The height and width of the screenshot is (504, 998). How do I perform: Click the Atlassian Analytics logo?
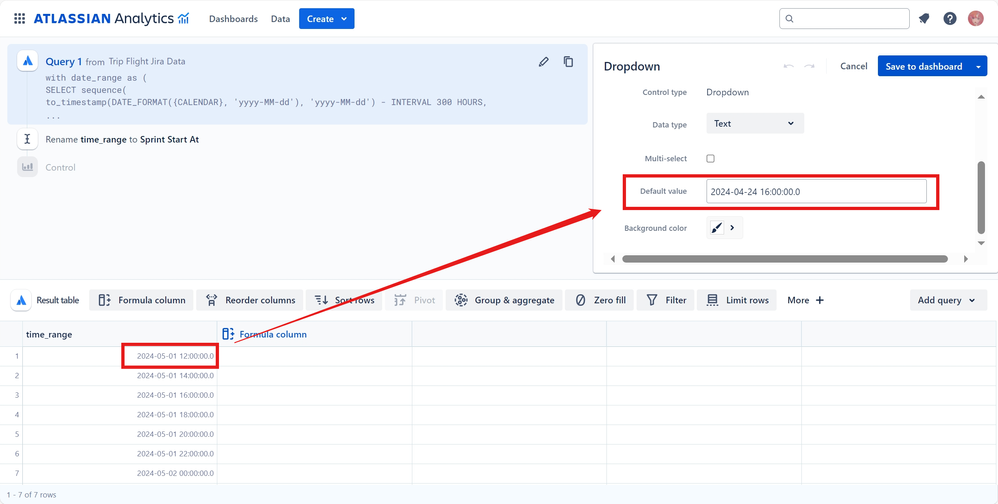click(111, 19)
